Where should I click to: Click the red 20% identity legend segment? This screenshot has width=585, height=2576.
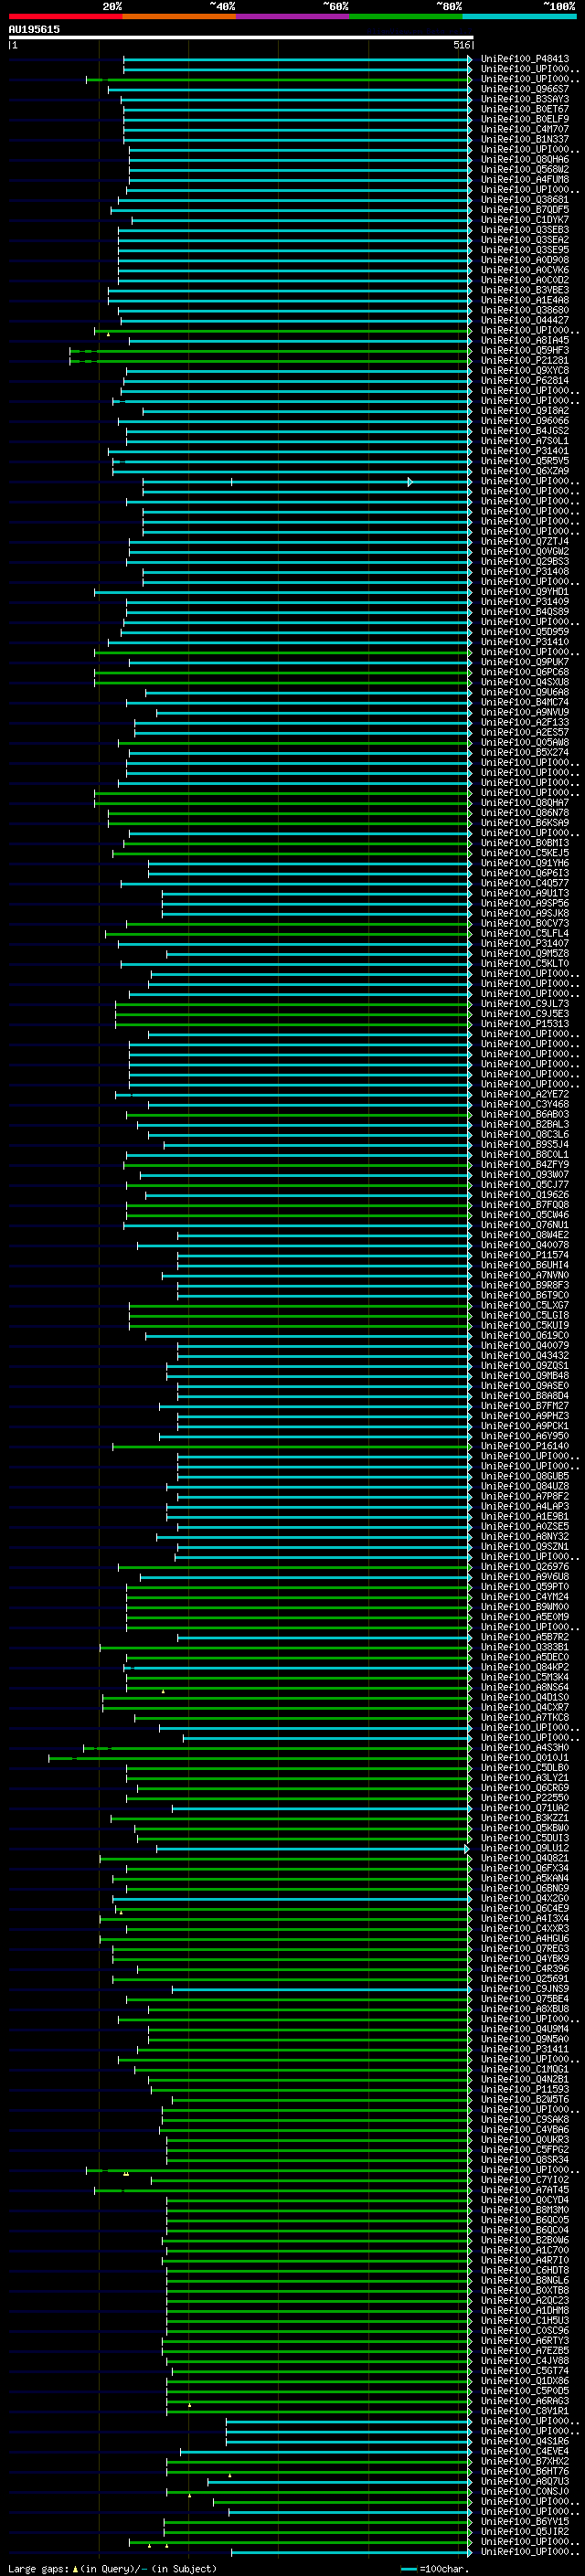point(65,16)
